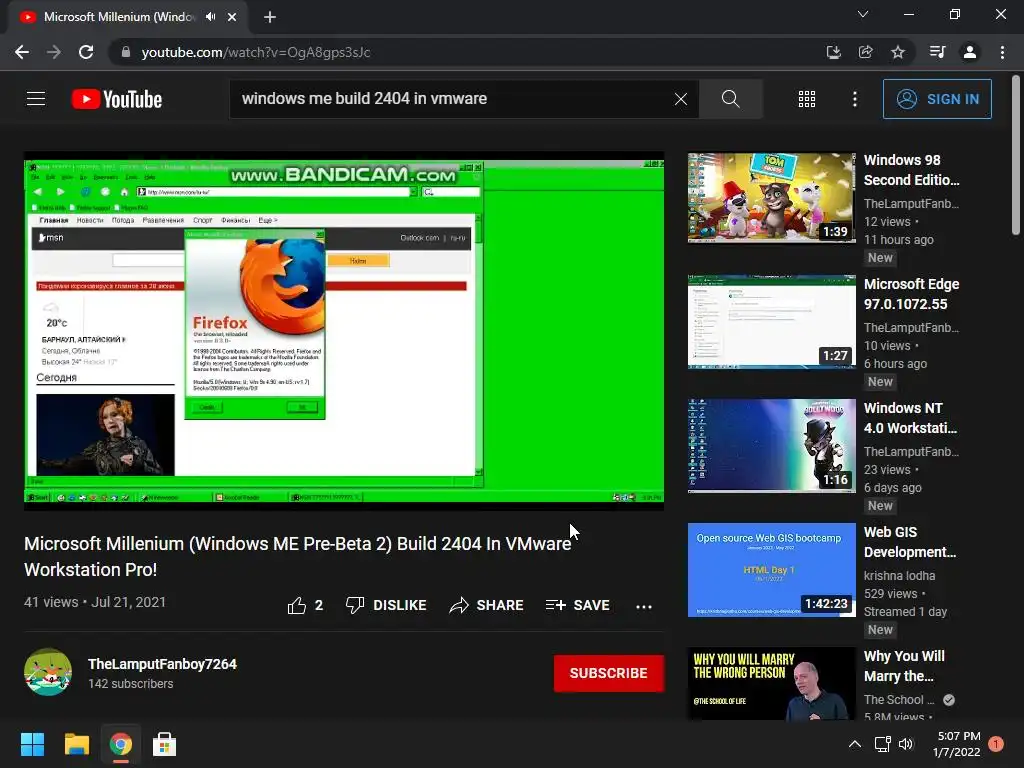Open the channel avatar image
The height and width of the screenshot is (768, 1024).
click(x=48, y=672)
